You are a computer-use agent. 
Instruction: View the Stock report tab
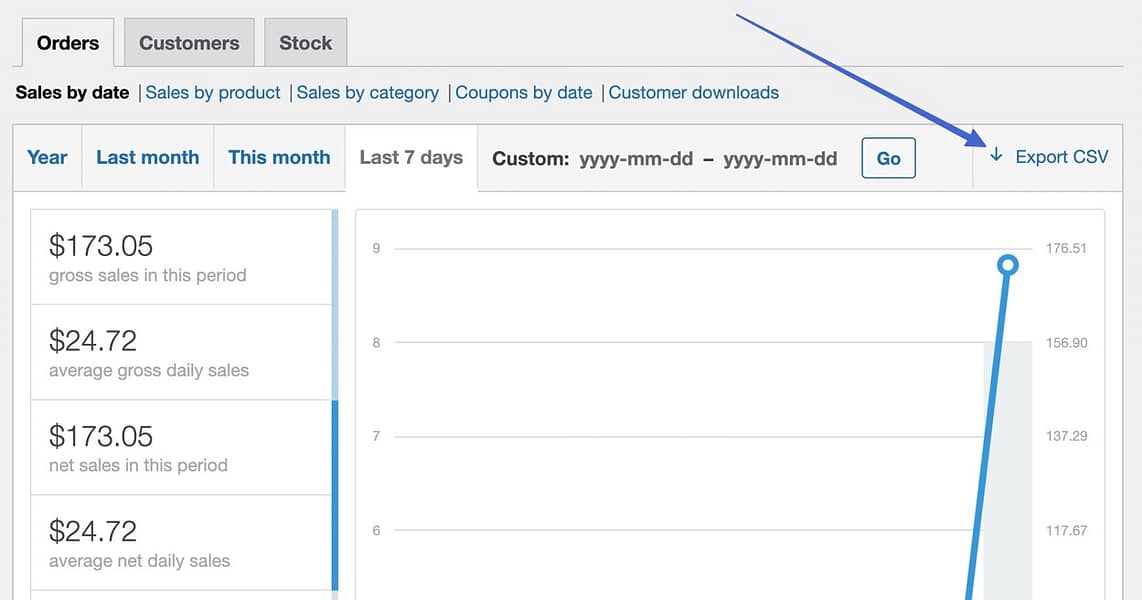pyautogui.click(x=305, y=42)
